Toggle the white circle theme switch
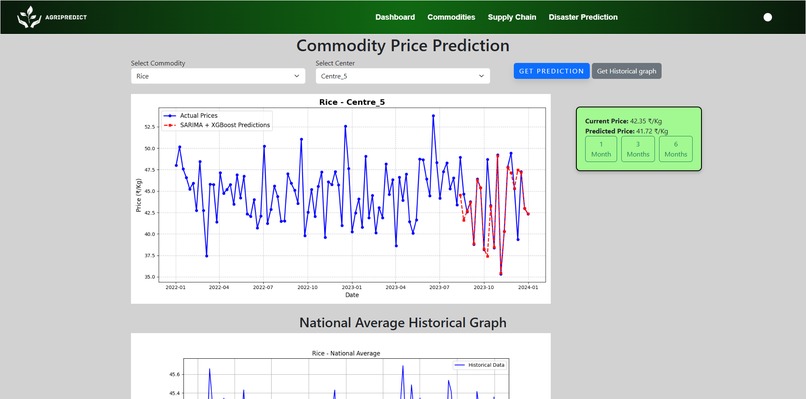The image size is (806, 399). [767, 17]
